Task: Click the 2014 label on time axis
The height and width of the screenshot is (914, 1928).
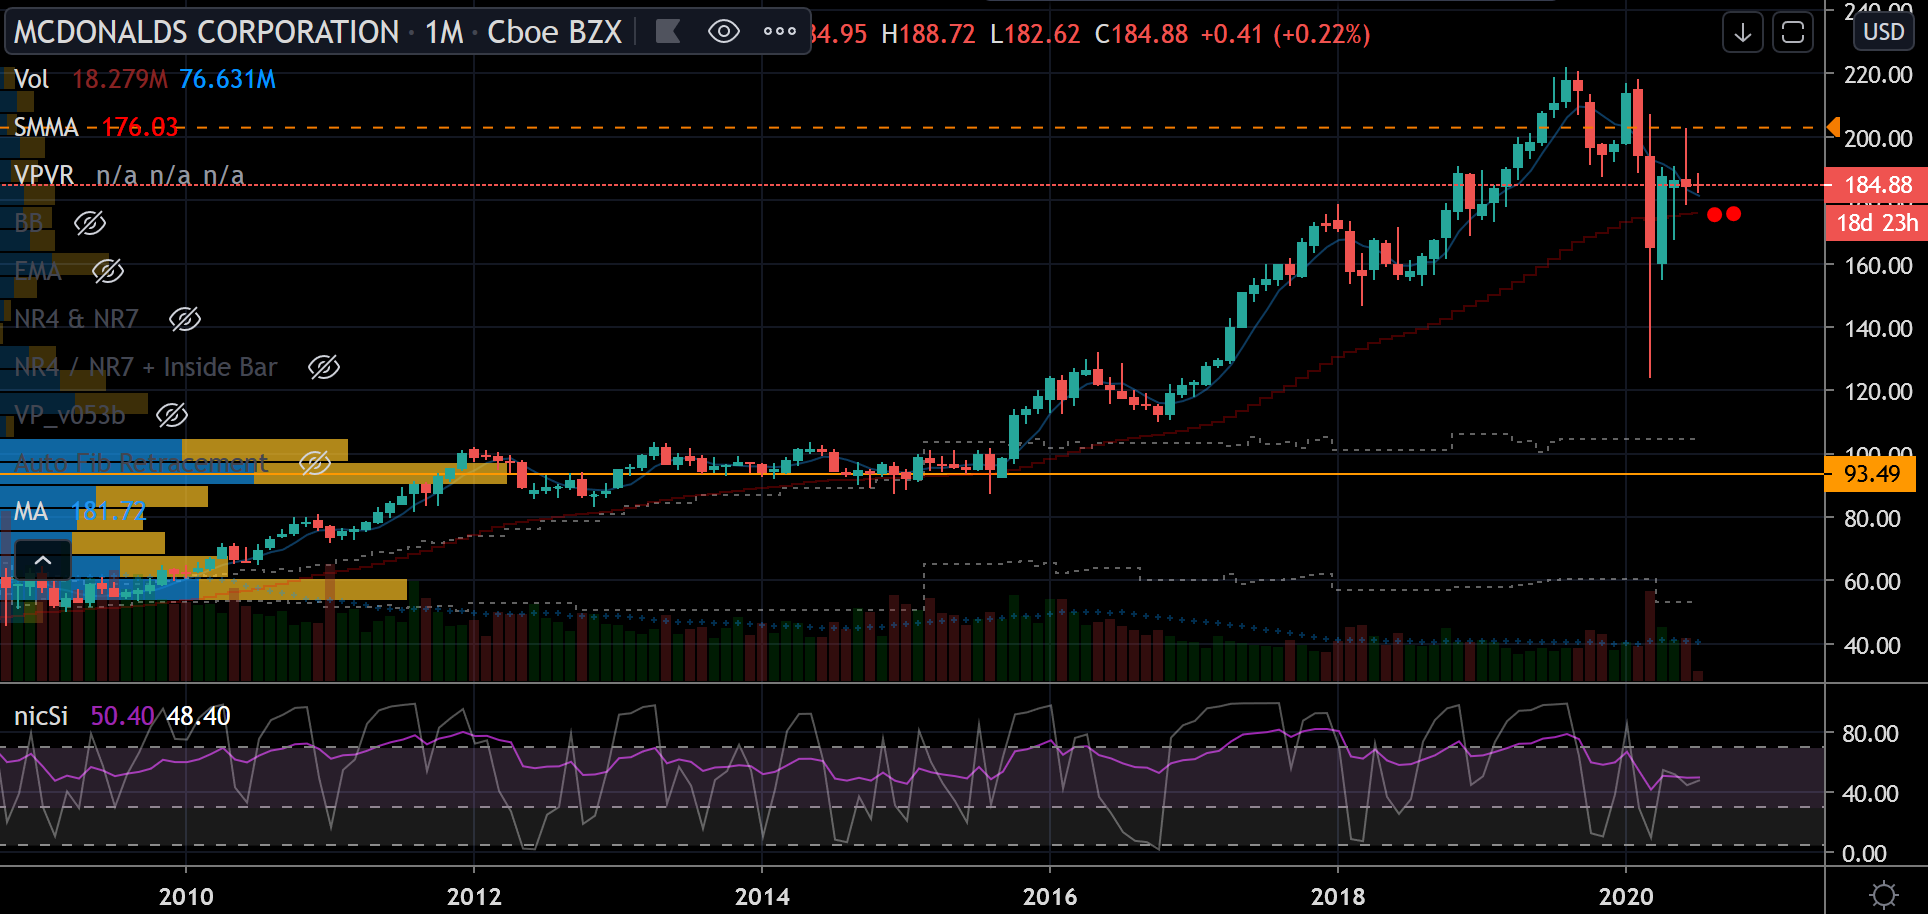Action: coord(762,896)
